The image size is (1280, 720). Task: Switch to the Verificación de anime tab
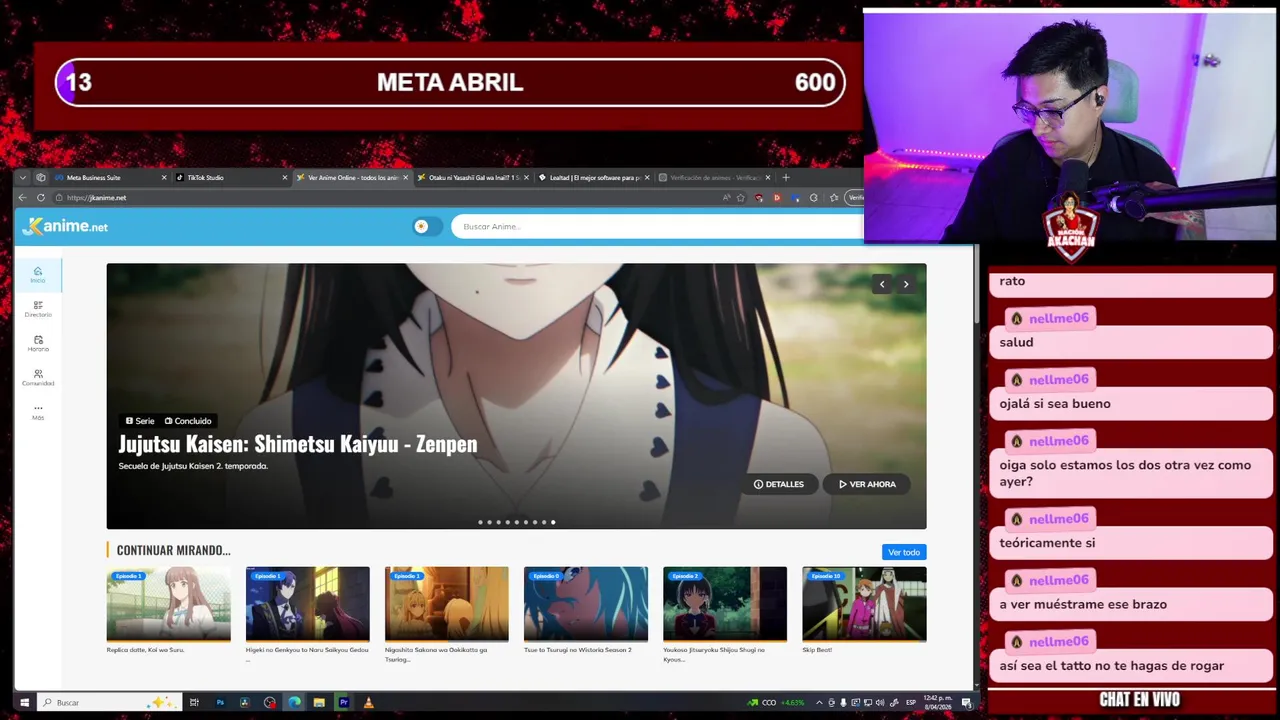click(714, 178)
